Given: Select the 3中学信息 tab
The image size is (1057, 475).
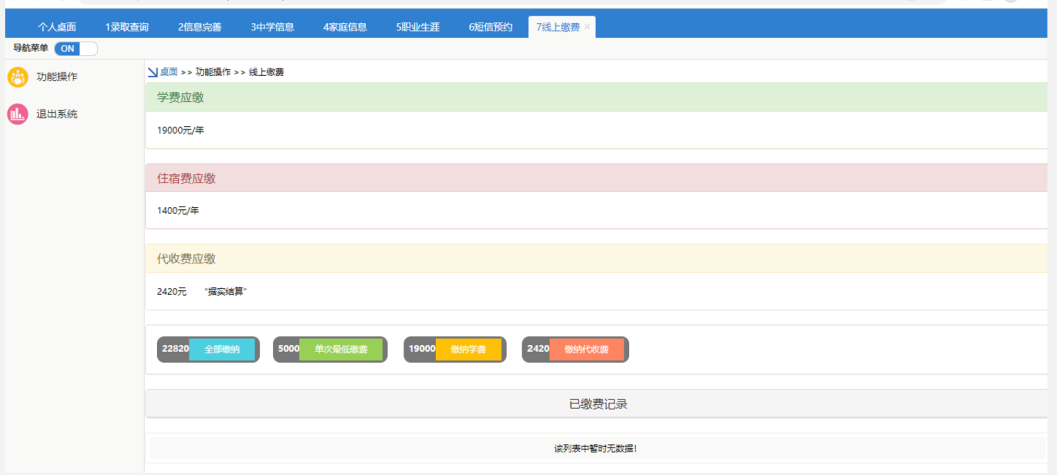Looking at the screenshot, I should tap(272, 27).
